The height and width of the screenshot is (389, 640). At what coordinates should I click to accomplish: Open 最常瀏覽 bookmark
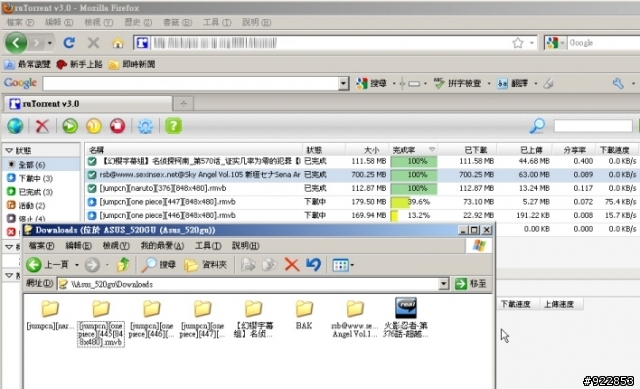tap(27, 64)
